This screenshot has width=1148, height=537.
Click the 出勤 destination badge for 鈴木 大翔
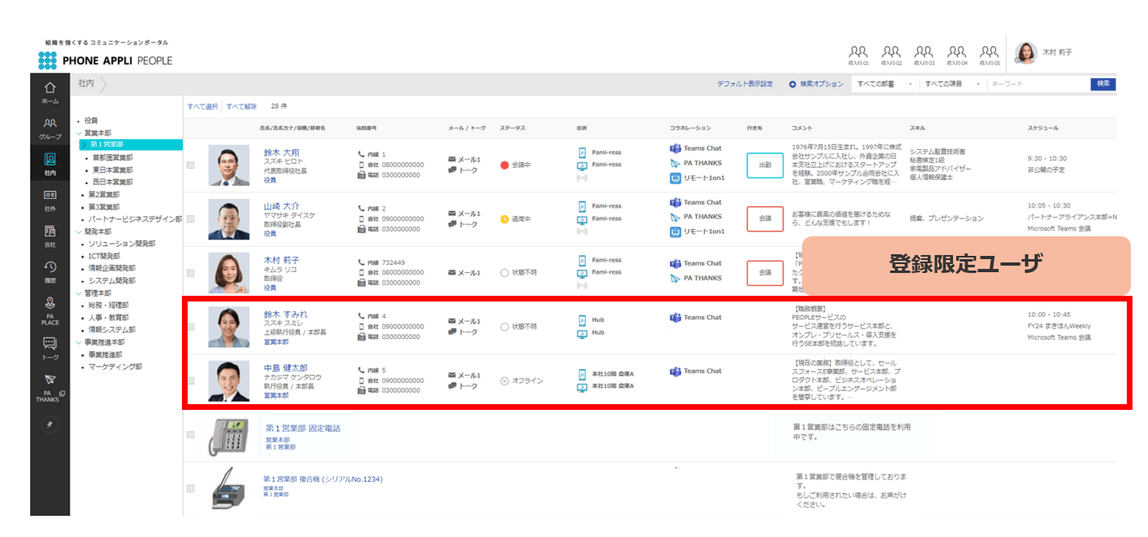(764, 166)
